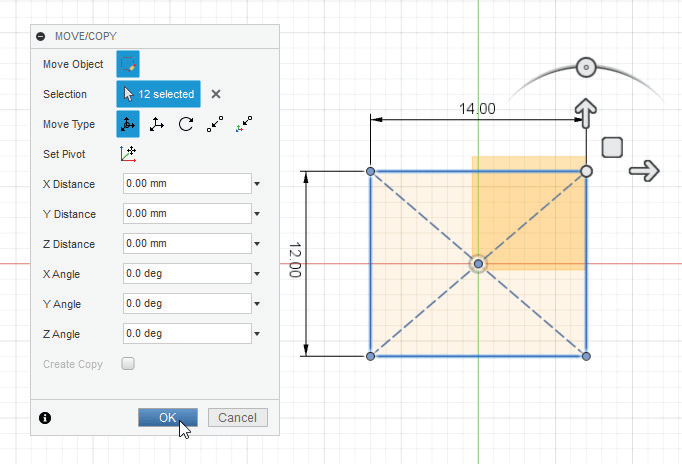
Task: Enable the Create Copy checkbox
Action: click(128, 364)
